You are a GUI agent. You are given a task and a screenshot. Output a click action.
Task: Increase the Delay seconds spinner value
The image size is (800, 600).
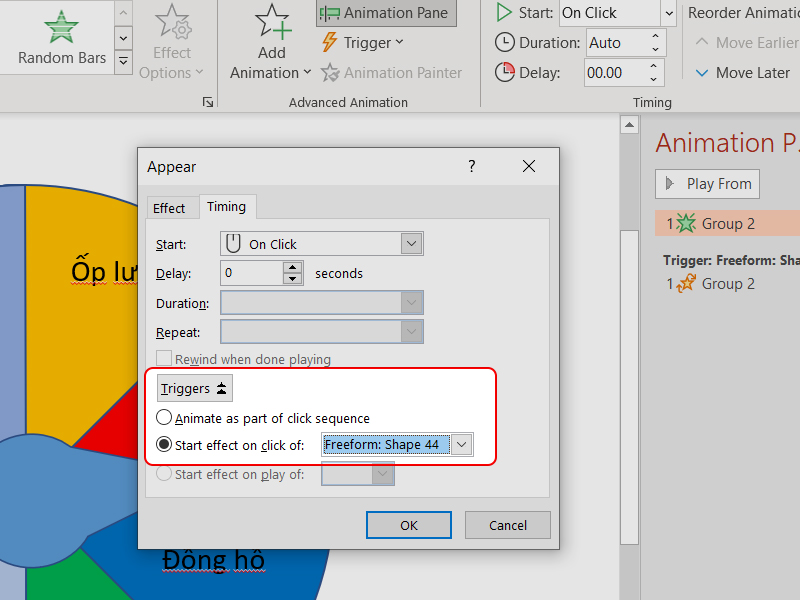click(x=293, y=268)
